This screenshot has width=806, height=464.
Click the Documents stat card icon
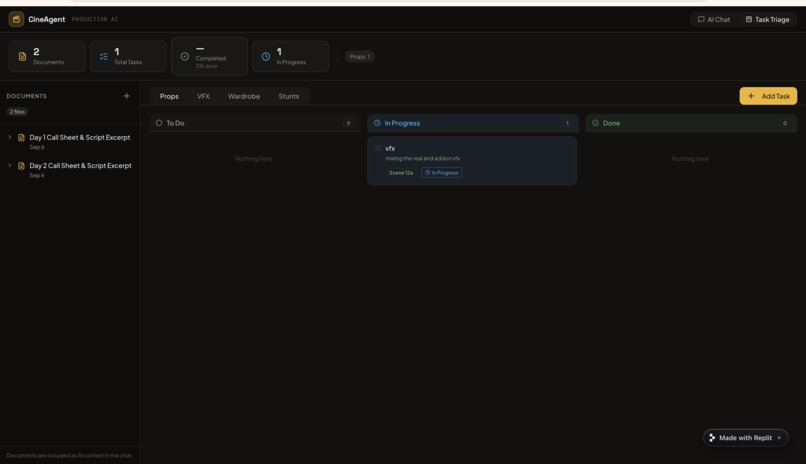coord(22,57)
